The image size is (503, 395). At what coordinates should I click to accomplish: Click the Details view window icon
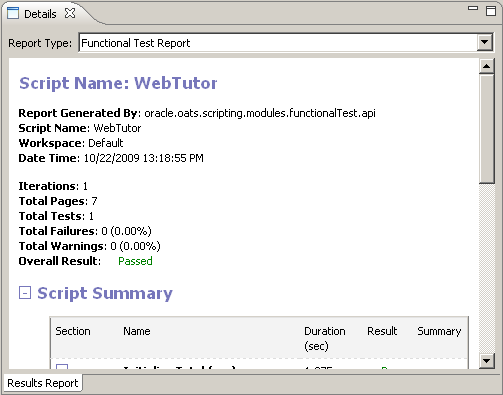click(x=13, y=13)
